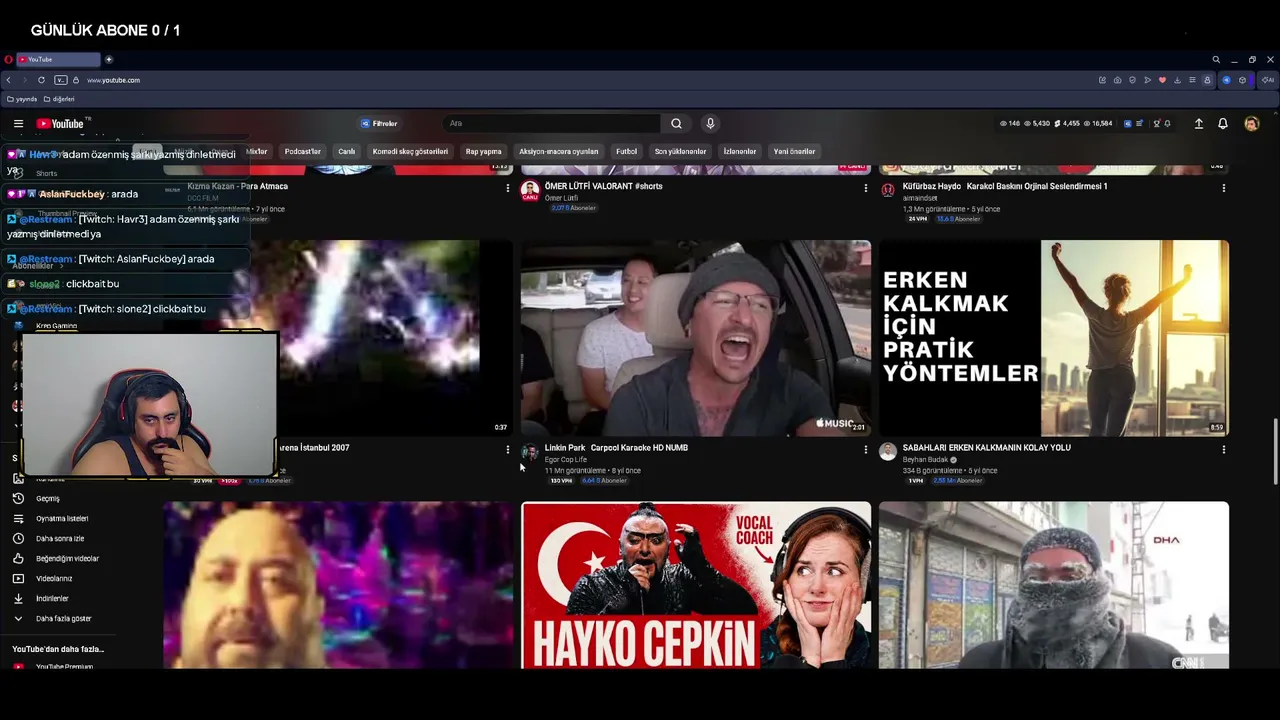Viewport: 1280px width, 720px height.
Task: Open the Opera AI sidebar button
Action: click(x=1268, y=80)
